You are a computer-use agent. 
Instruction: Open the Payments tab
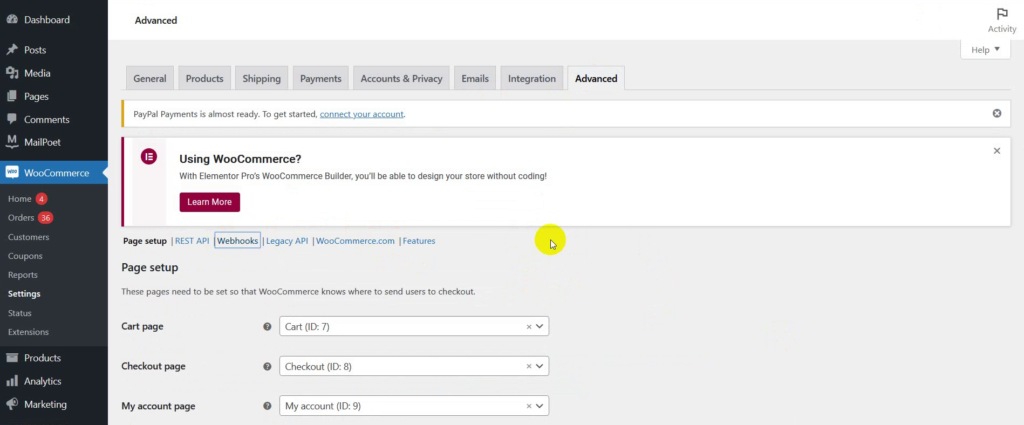tap(321, 78)
